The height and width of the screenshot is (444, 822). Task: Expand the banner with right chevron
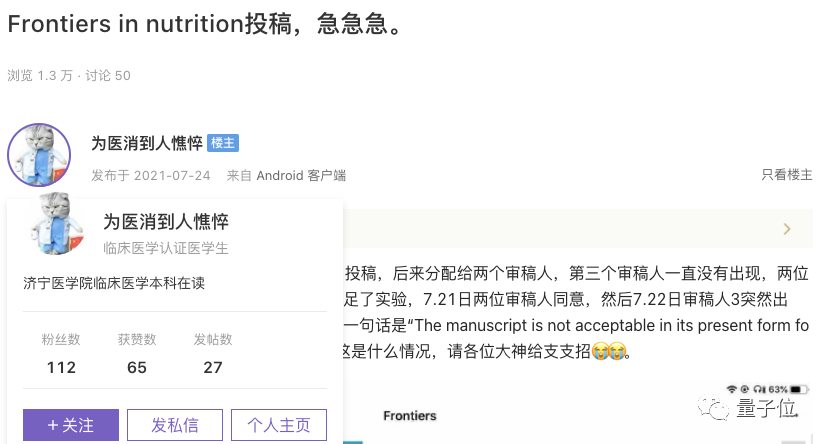[787, 229]
